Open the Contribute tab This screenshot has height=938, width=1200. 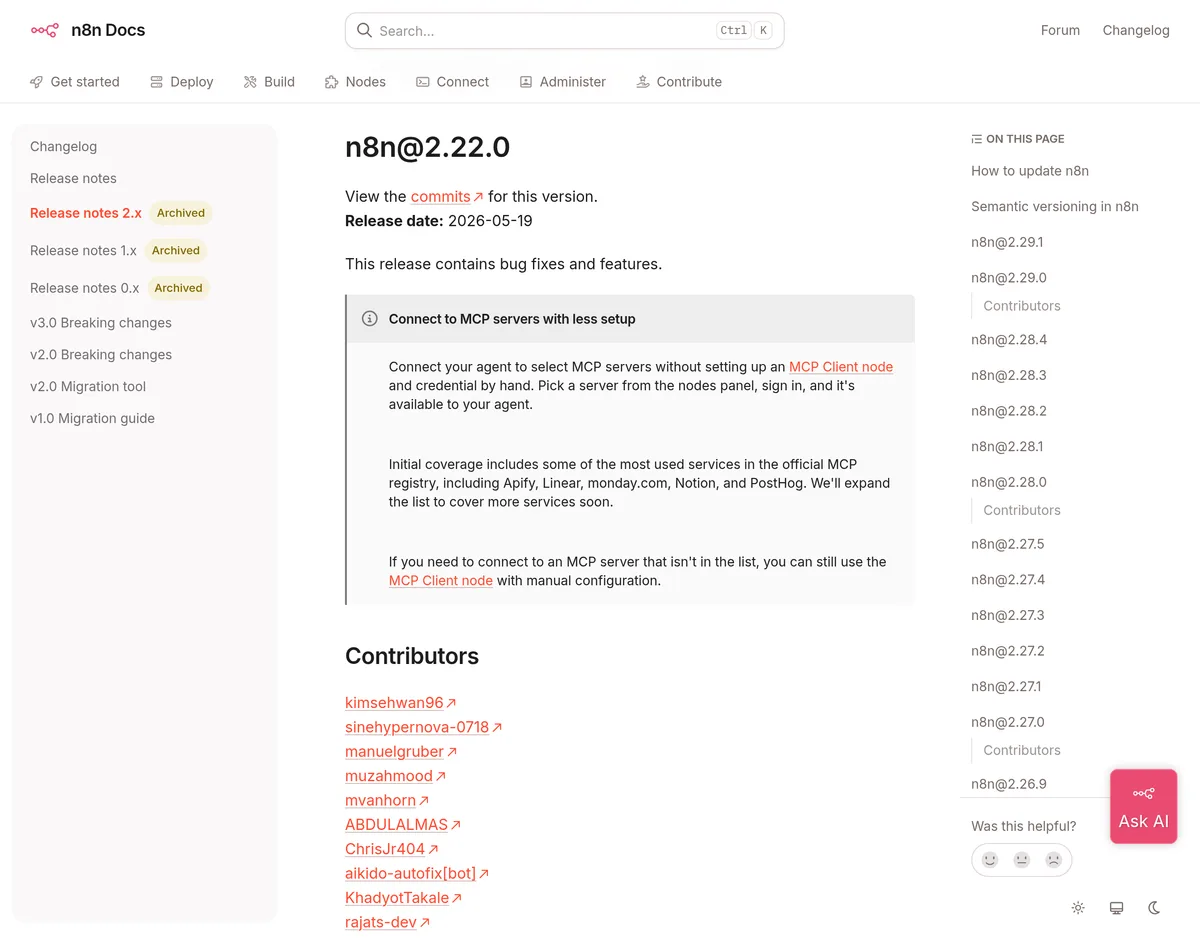click(679, 82)
